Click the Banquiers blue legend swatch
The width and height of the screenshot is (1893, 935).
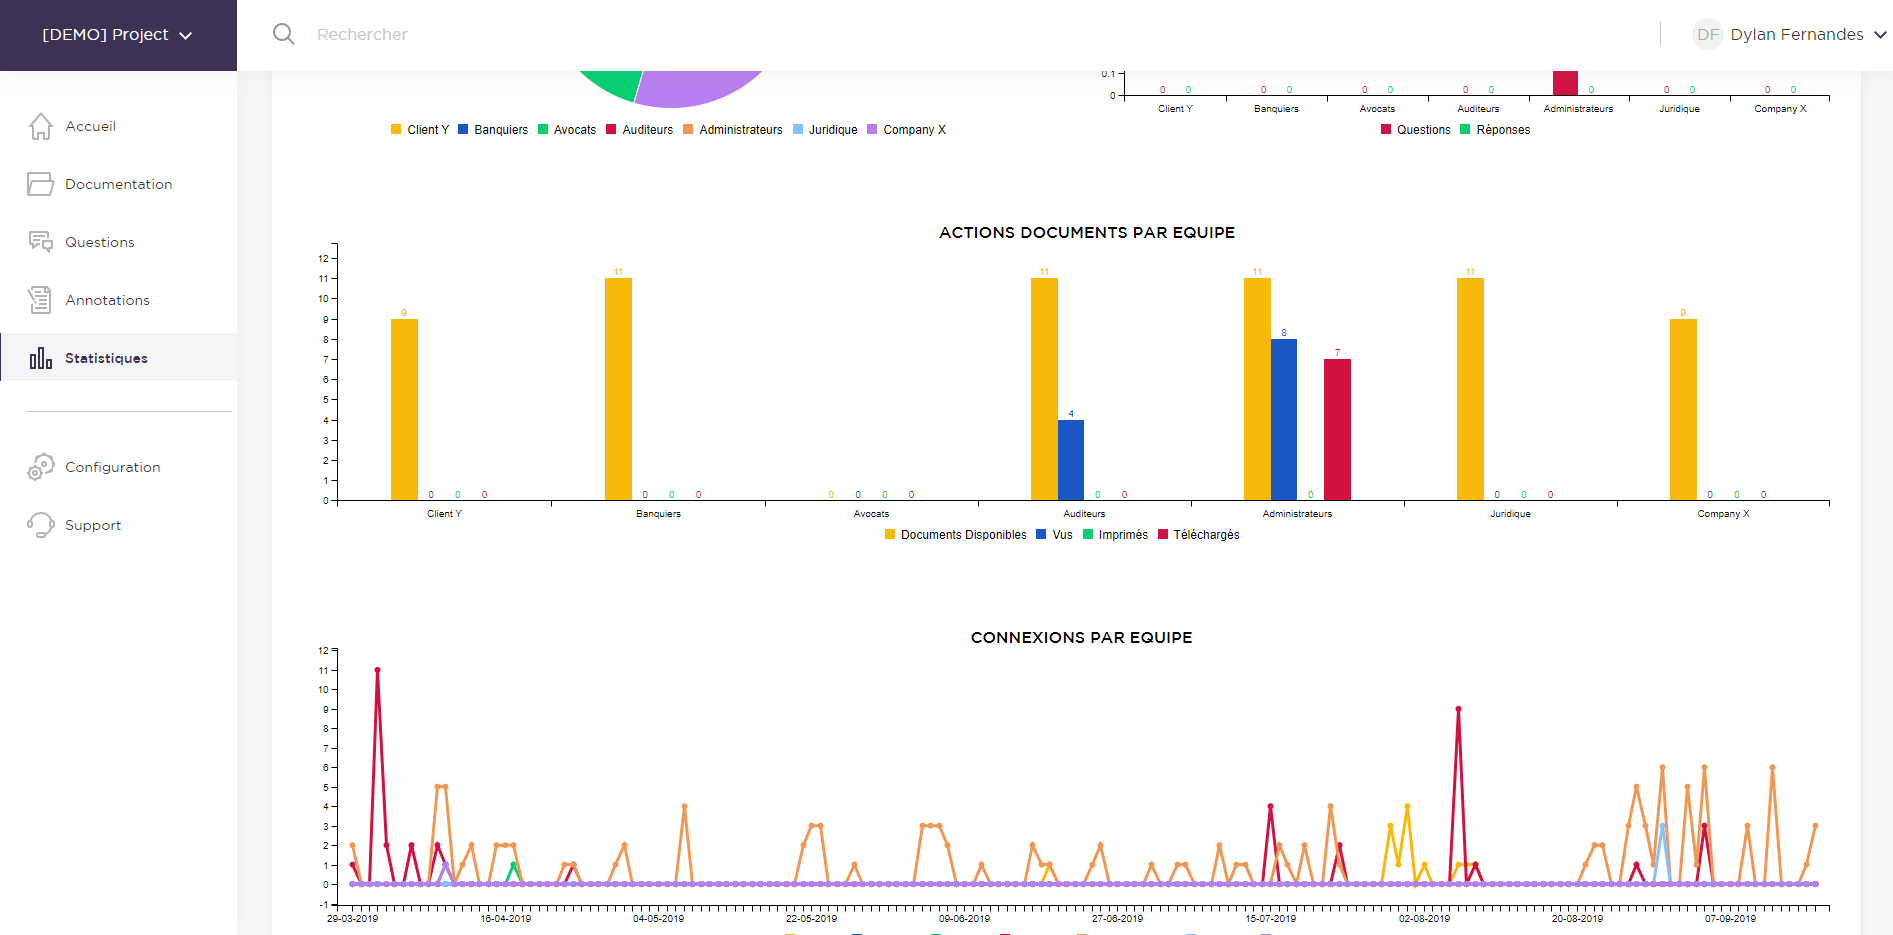(x=463, y=130)
